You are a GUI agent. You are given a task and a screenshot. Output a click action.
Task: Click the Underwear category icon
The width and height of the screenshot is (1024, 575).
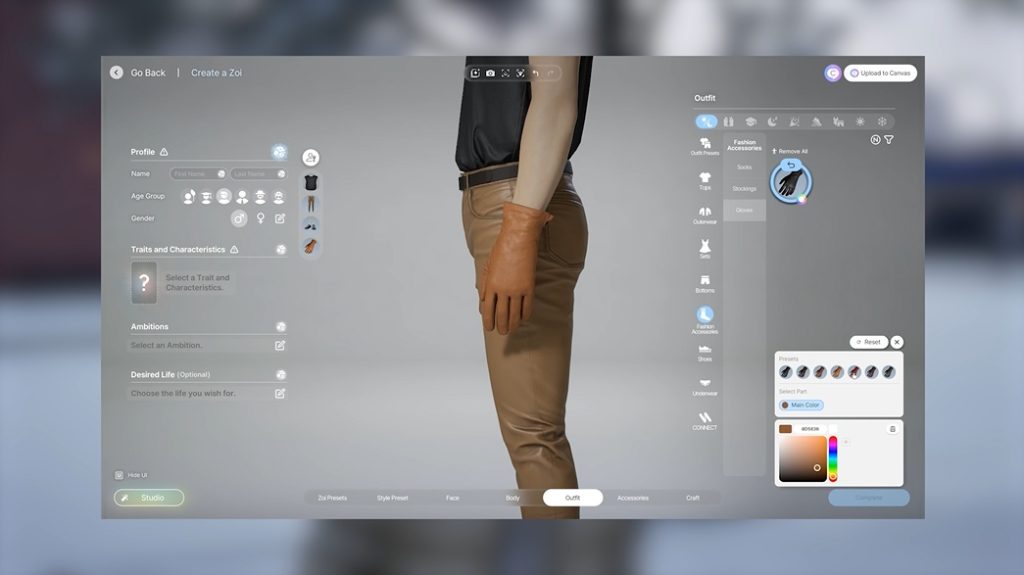705,386
